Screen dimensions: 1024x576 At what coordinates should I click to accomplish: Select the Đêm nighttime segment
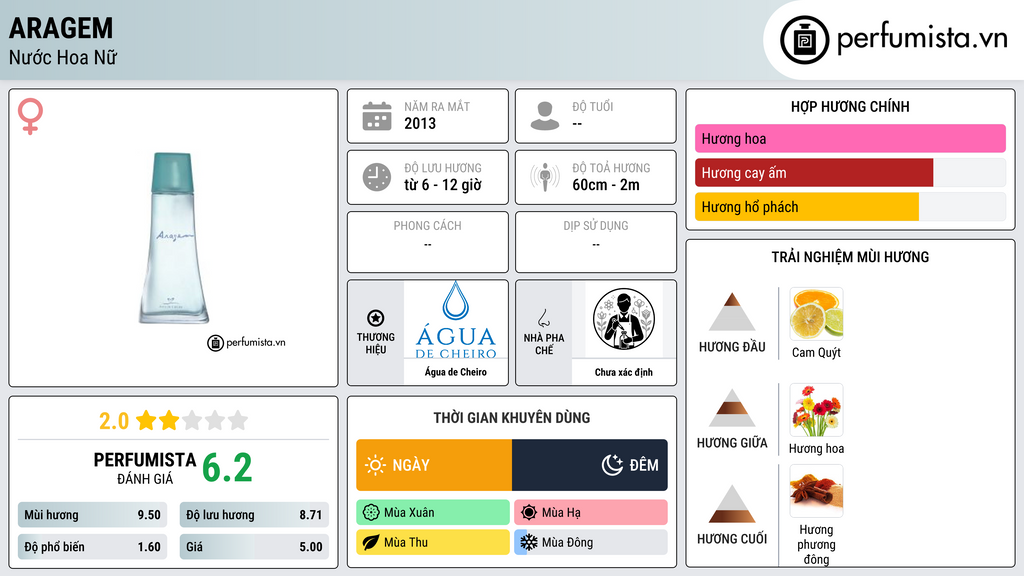pyautogui.click(x=590, y=465)
